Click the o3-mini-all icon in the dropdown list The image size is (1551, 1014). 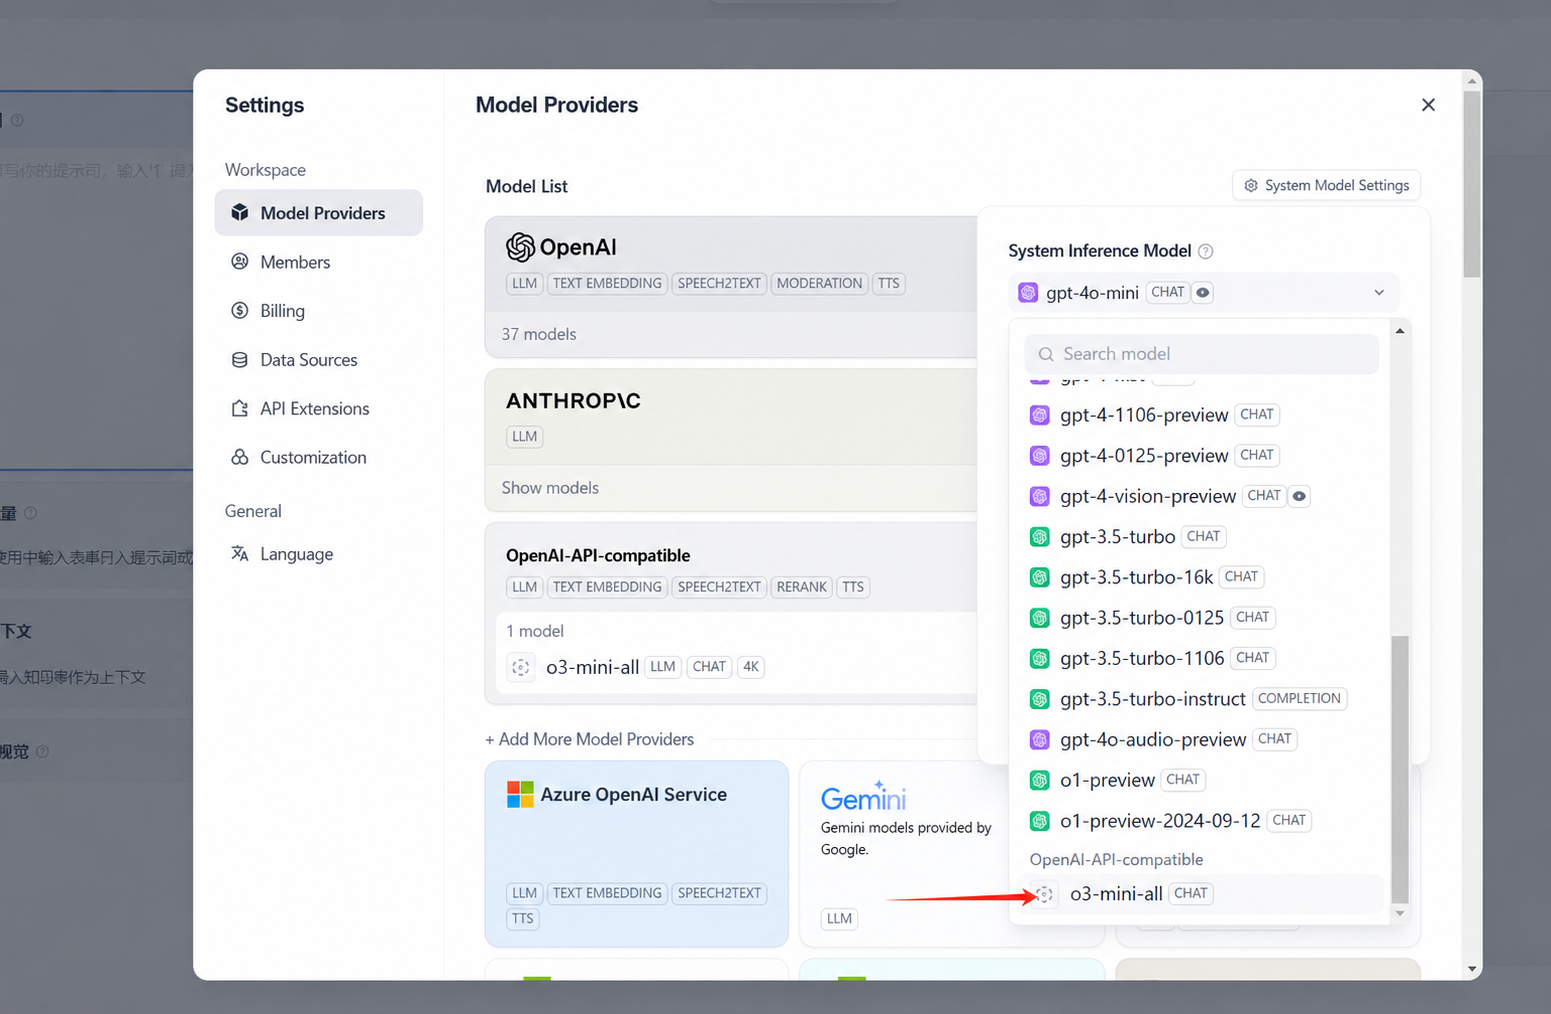point(1045,894)
